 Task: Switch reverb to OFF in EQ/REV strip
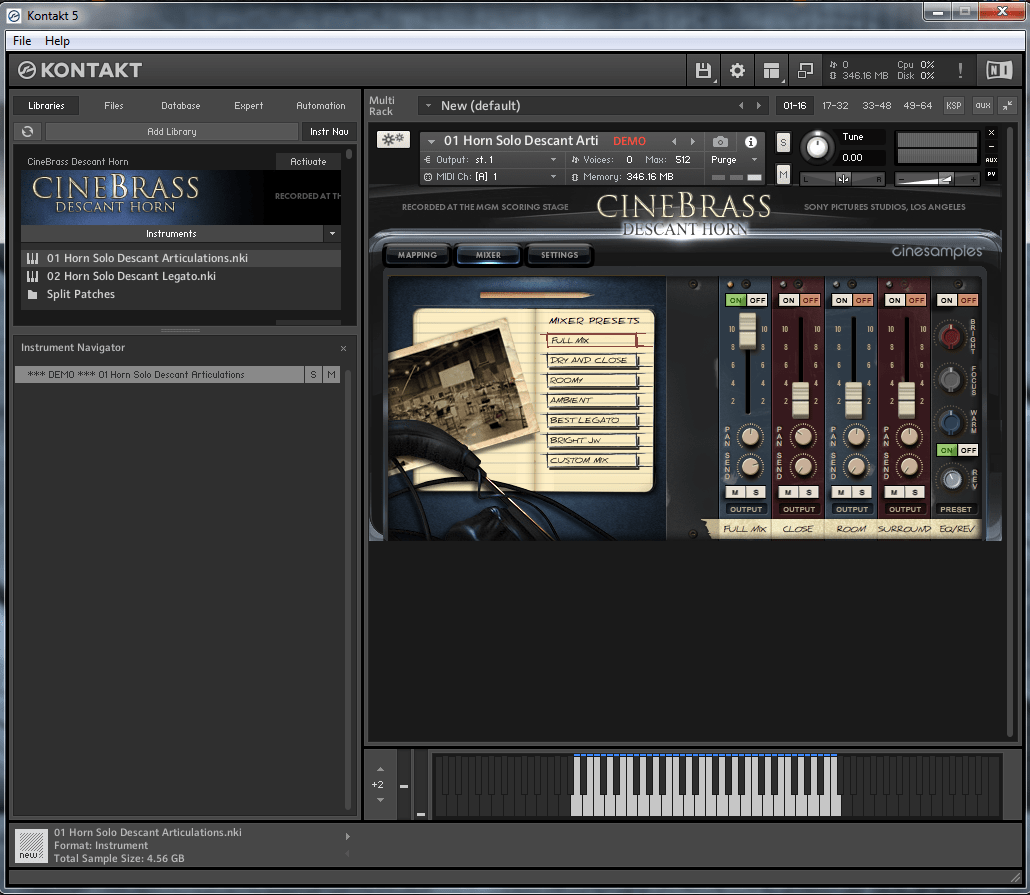coord(968,450)
